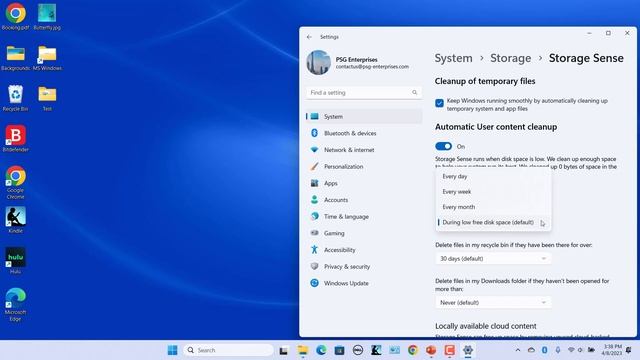Screen dimensions: 640x360
Task: Go to Storage in the breadcrumb
Action: 511,58
